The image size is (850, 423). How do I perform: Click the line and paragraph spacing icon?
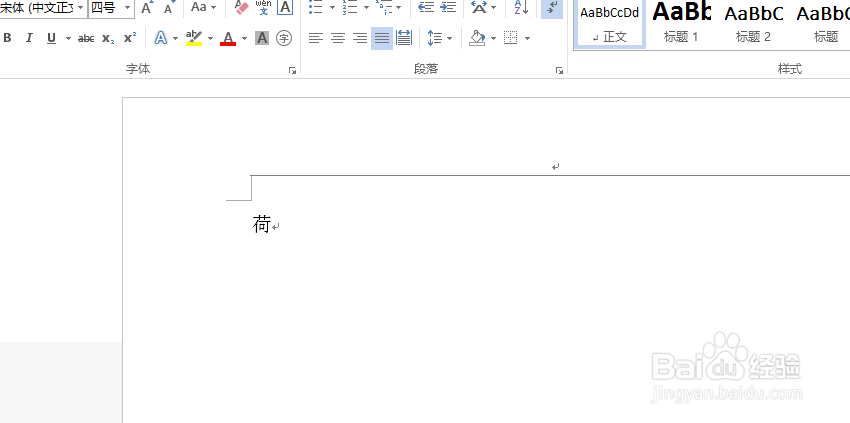point(435,38)
